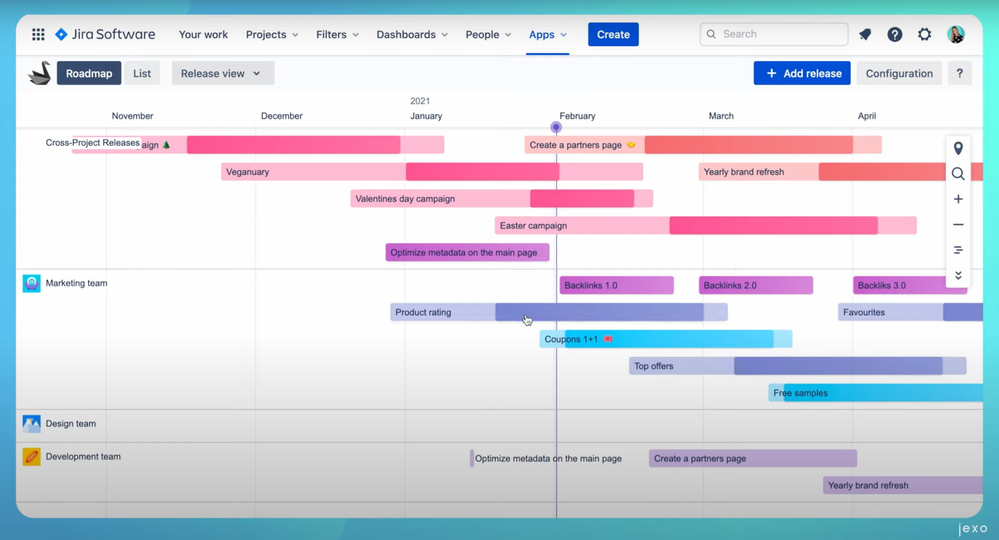Click the November month header
999x540 pixels.
point(133,116)
